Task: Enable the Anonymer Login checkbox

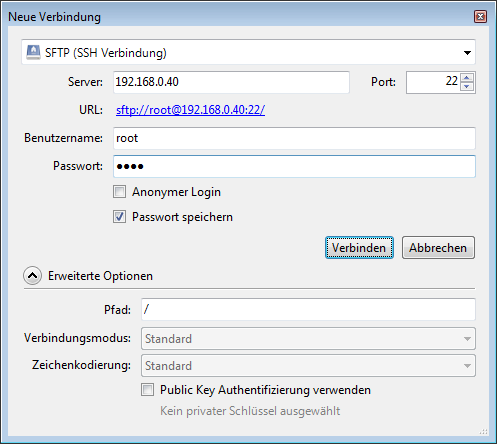Action: [119, 192]
